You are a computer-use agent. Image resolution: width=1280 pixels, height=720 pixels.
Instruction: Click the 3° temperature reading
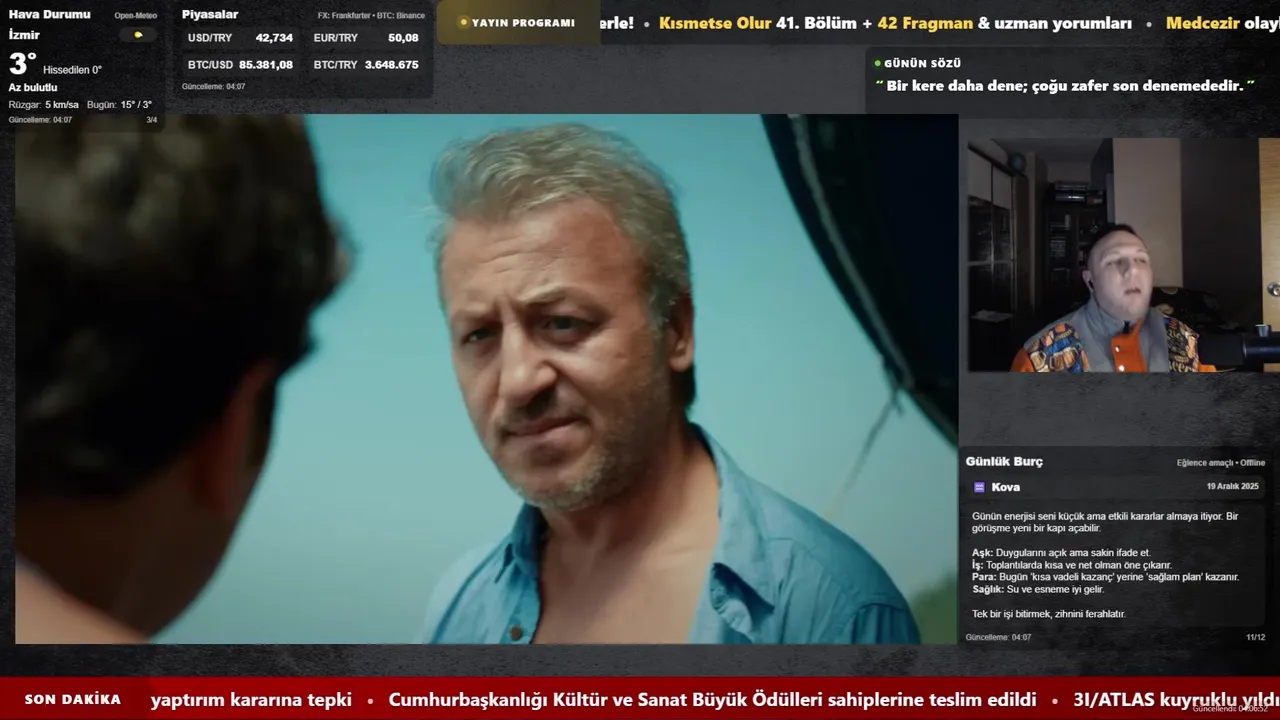pyautogui.click(x=22, y=65)
